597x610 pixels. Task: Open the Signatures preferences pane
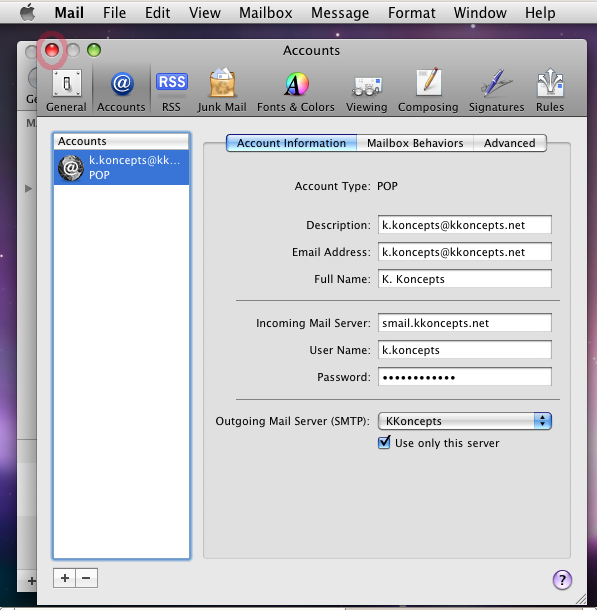[x=497, y=91]
